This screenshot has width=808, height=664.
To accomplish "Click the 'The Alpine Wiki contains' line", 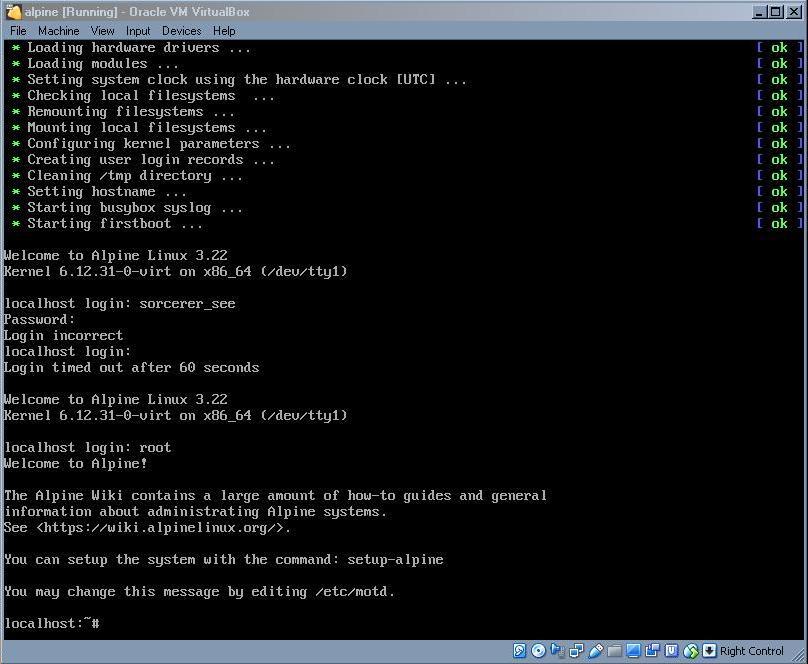I will [x=275, y=496].
